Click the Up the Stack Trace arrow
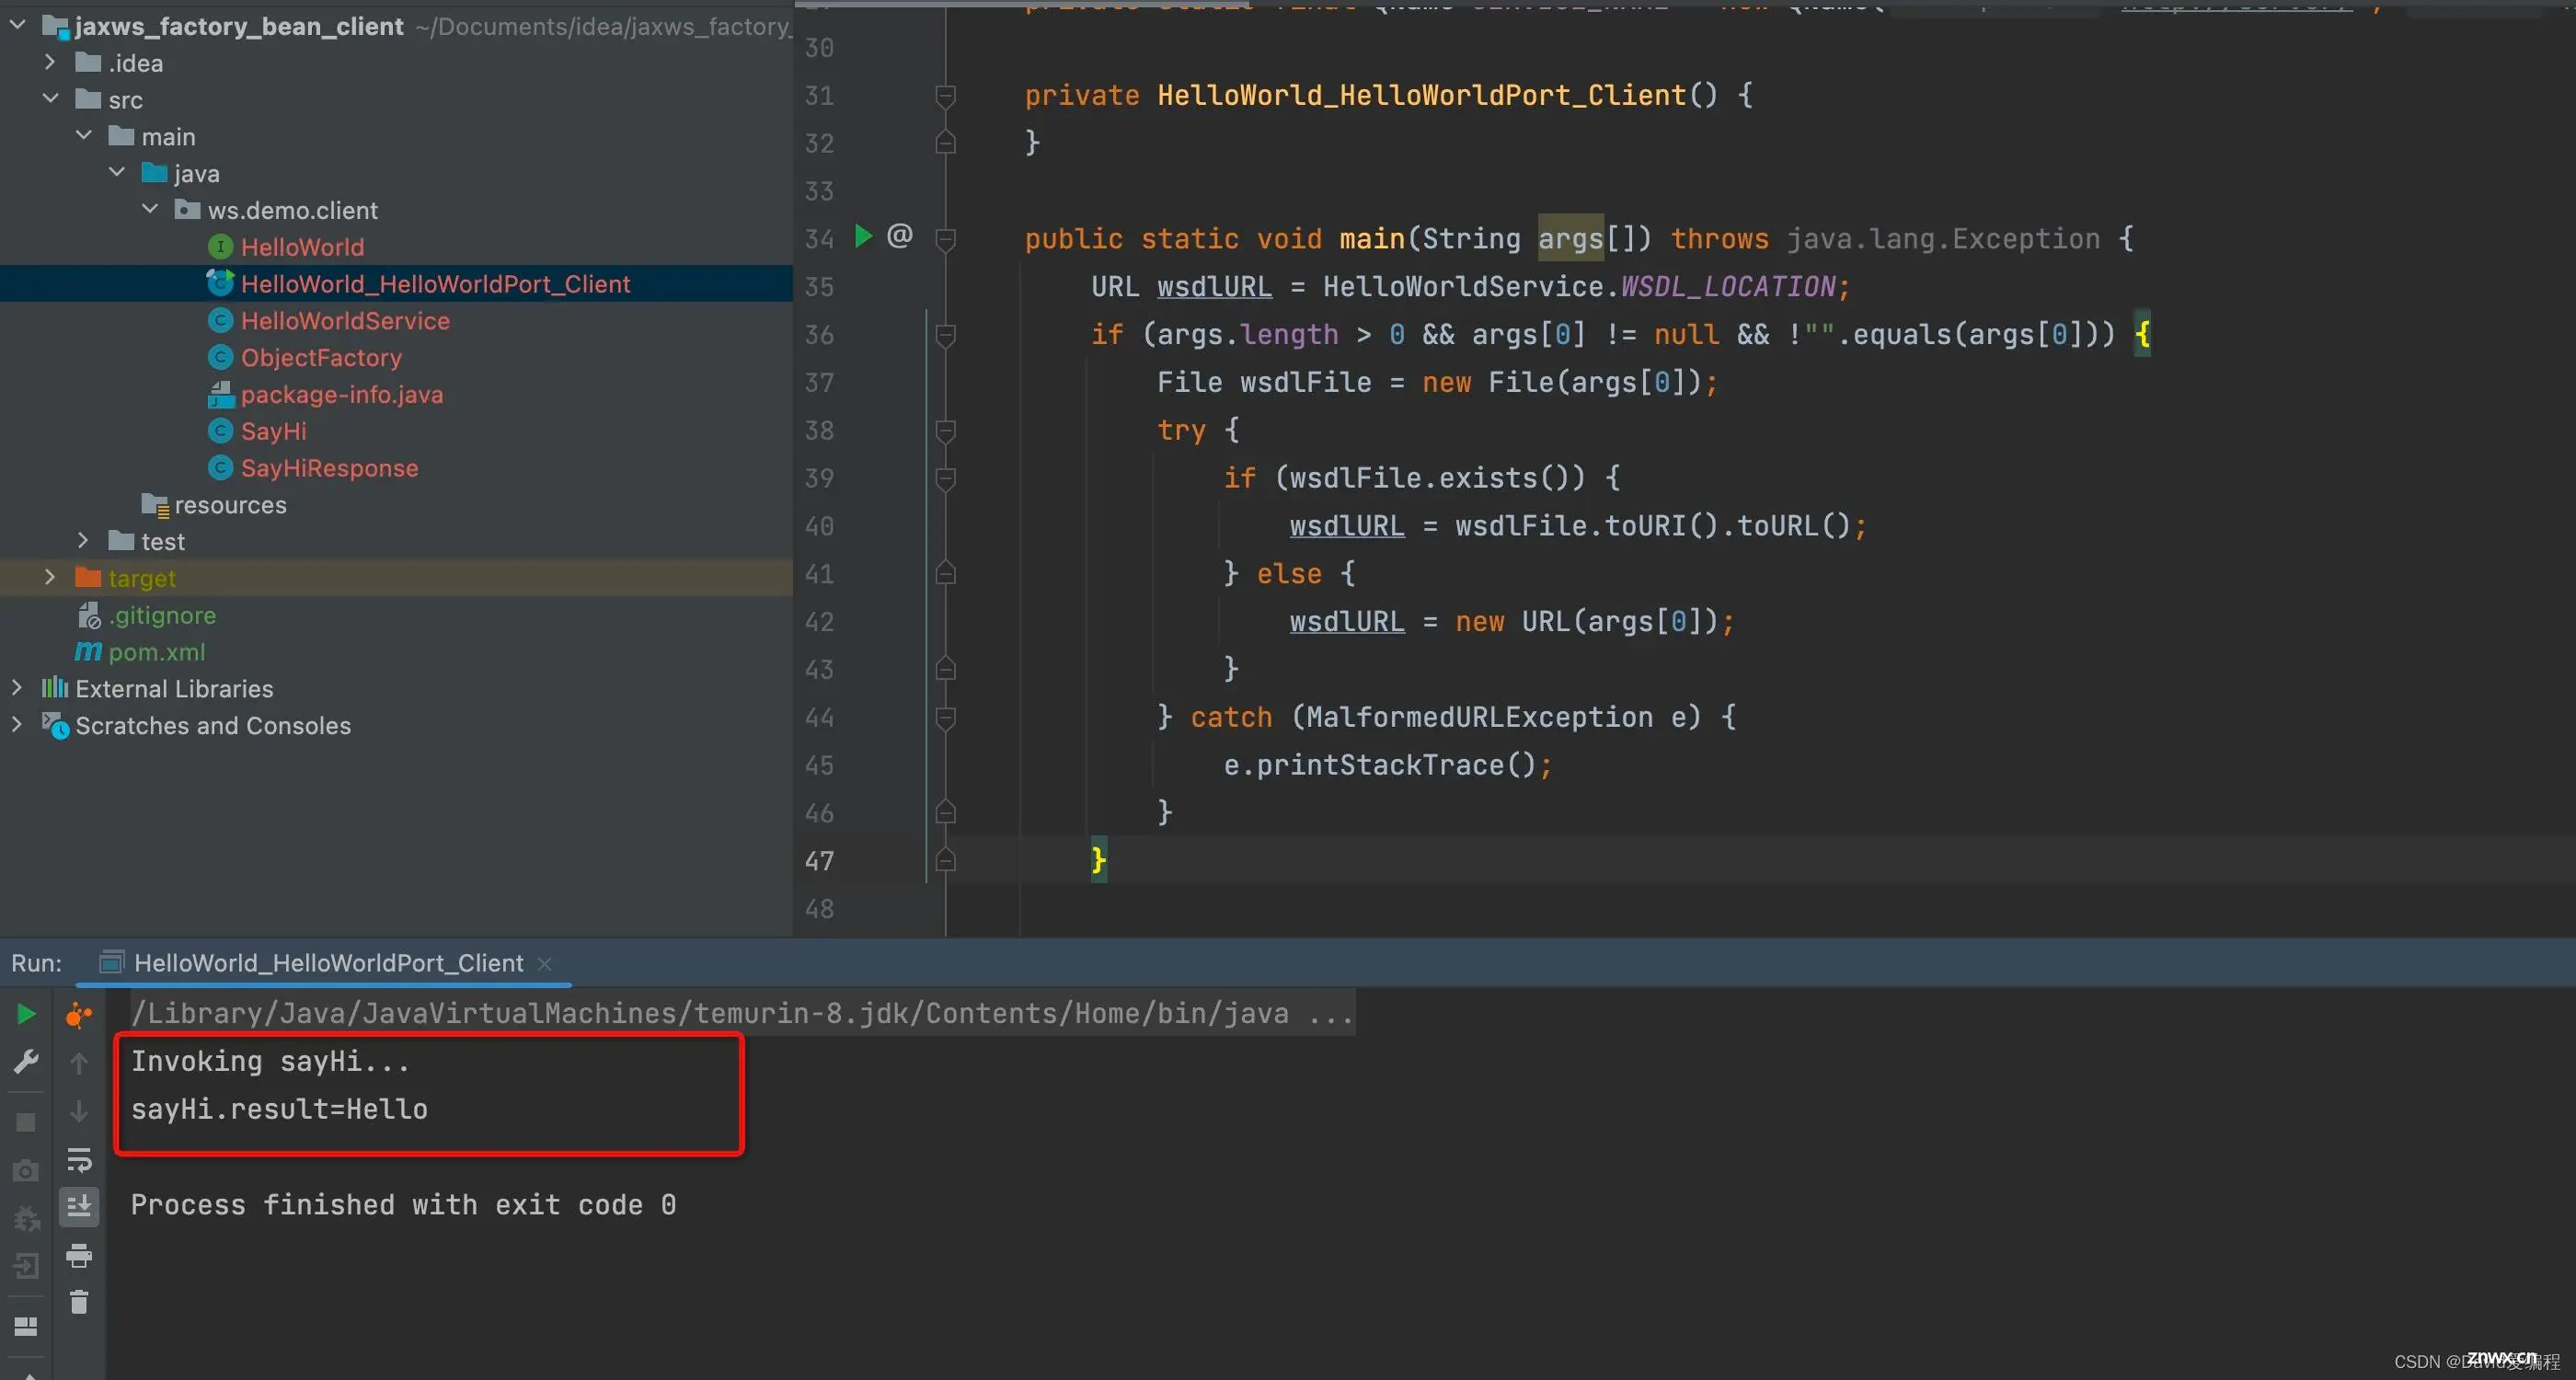2576x1380 pixels. pos(79,1062)
